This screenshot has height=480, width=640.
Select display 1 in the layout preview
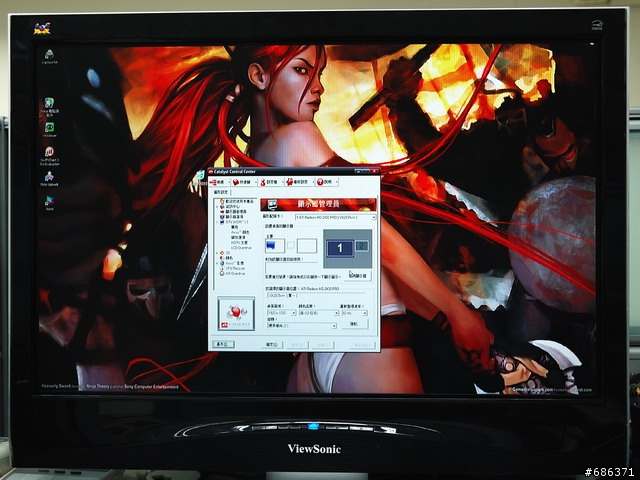340,248
